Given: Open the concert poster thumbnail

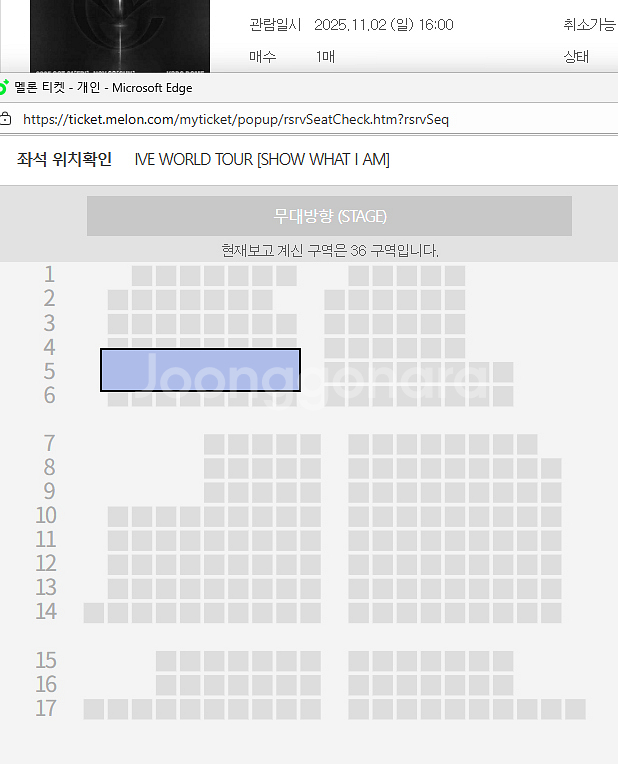Looking at the screenshot, I should (x=120, y=36).
